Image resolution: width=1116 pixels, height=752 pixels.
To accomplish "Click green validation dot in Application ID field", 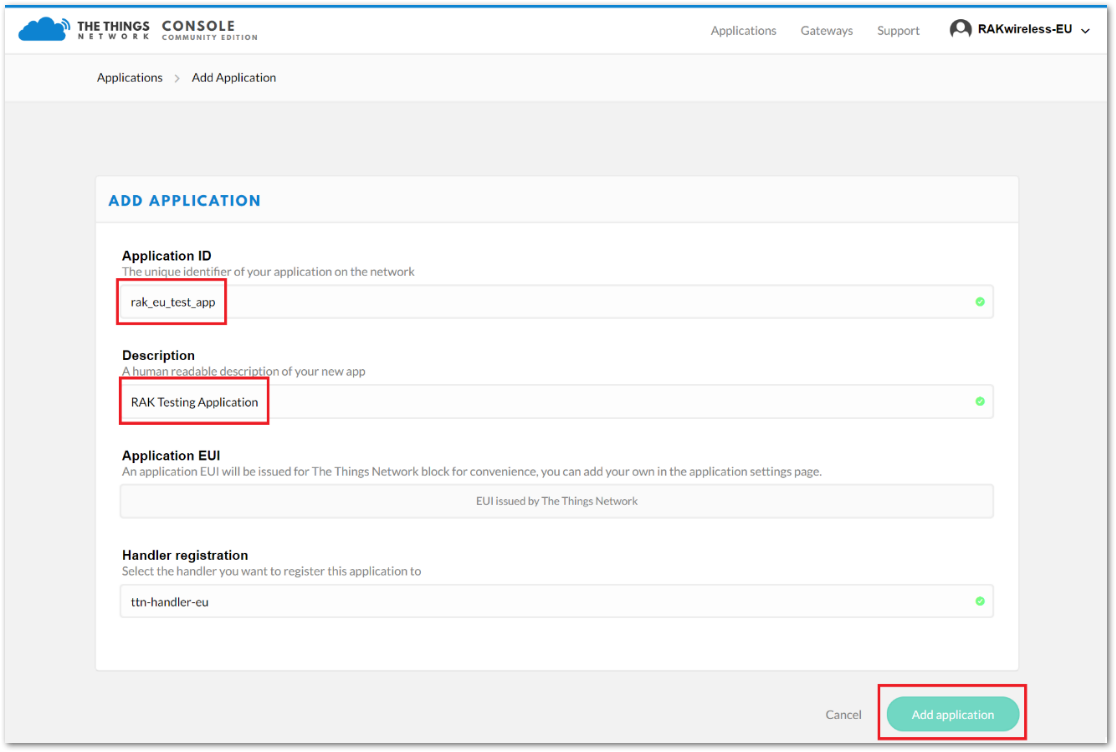I will pyautogui.click(x=980, y=302).
